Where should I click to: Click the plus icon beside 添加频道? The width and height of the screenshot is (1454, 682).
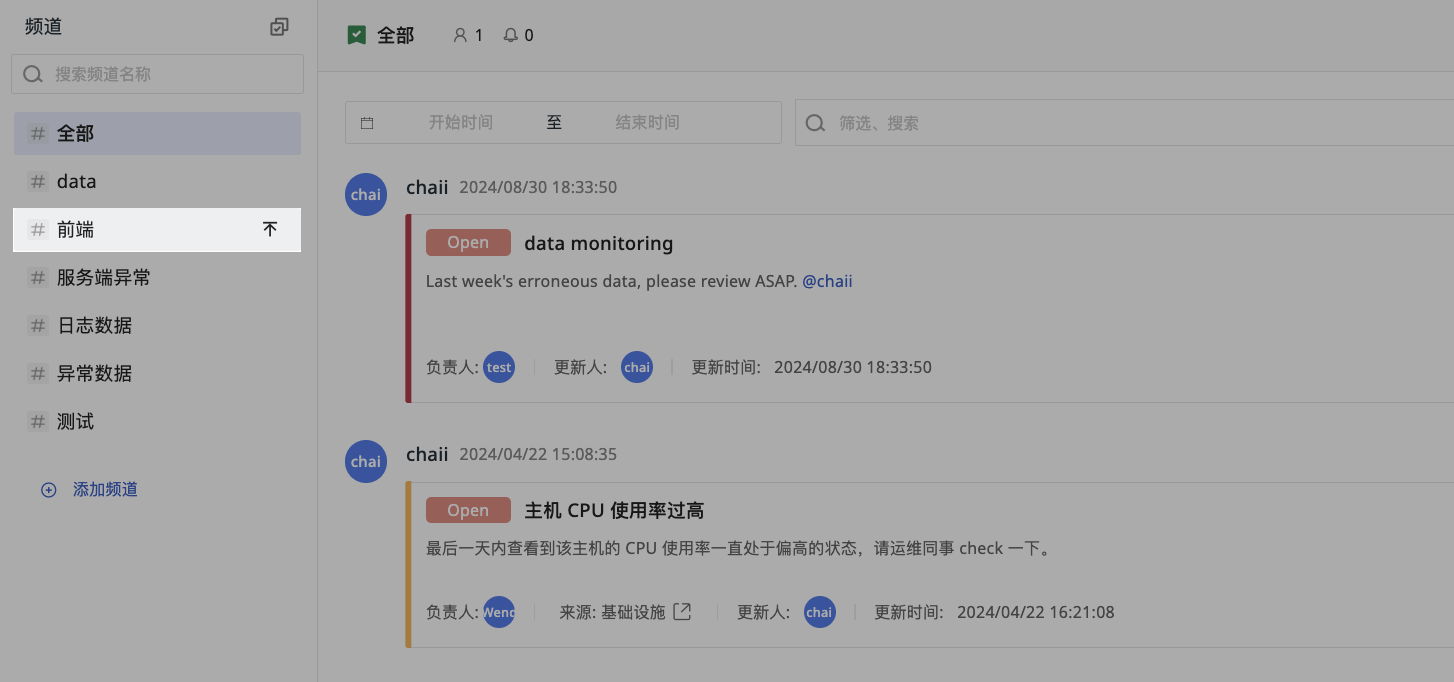tap(48, 490)
